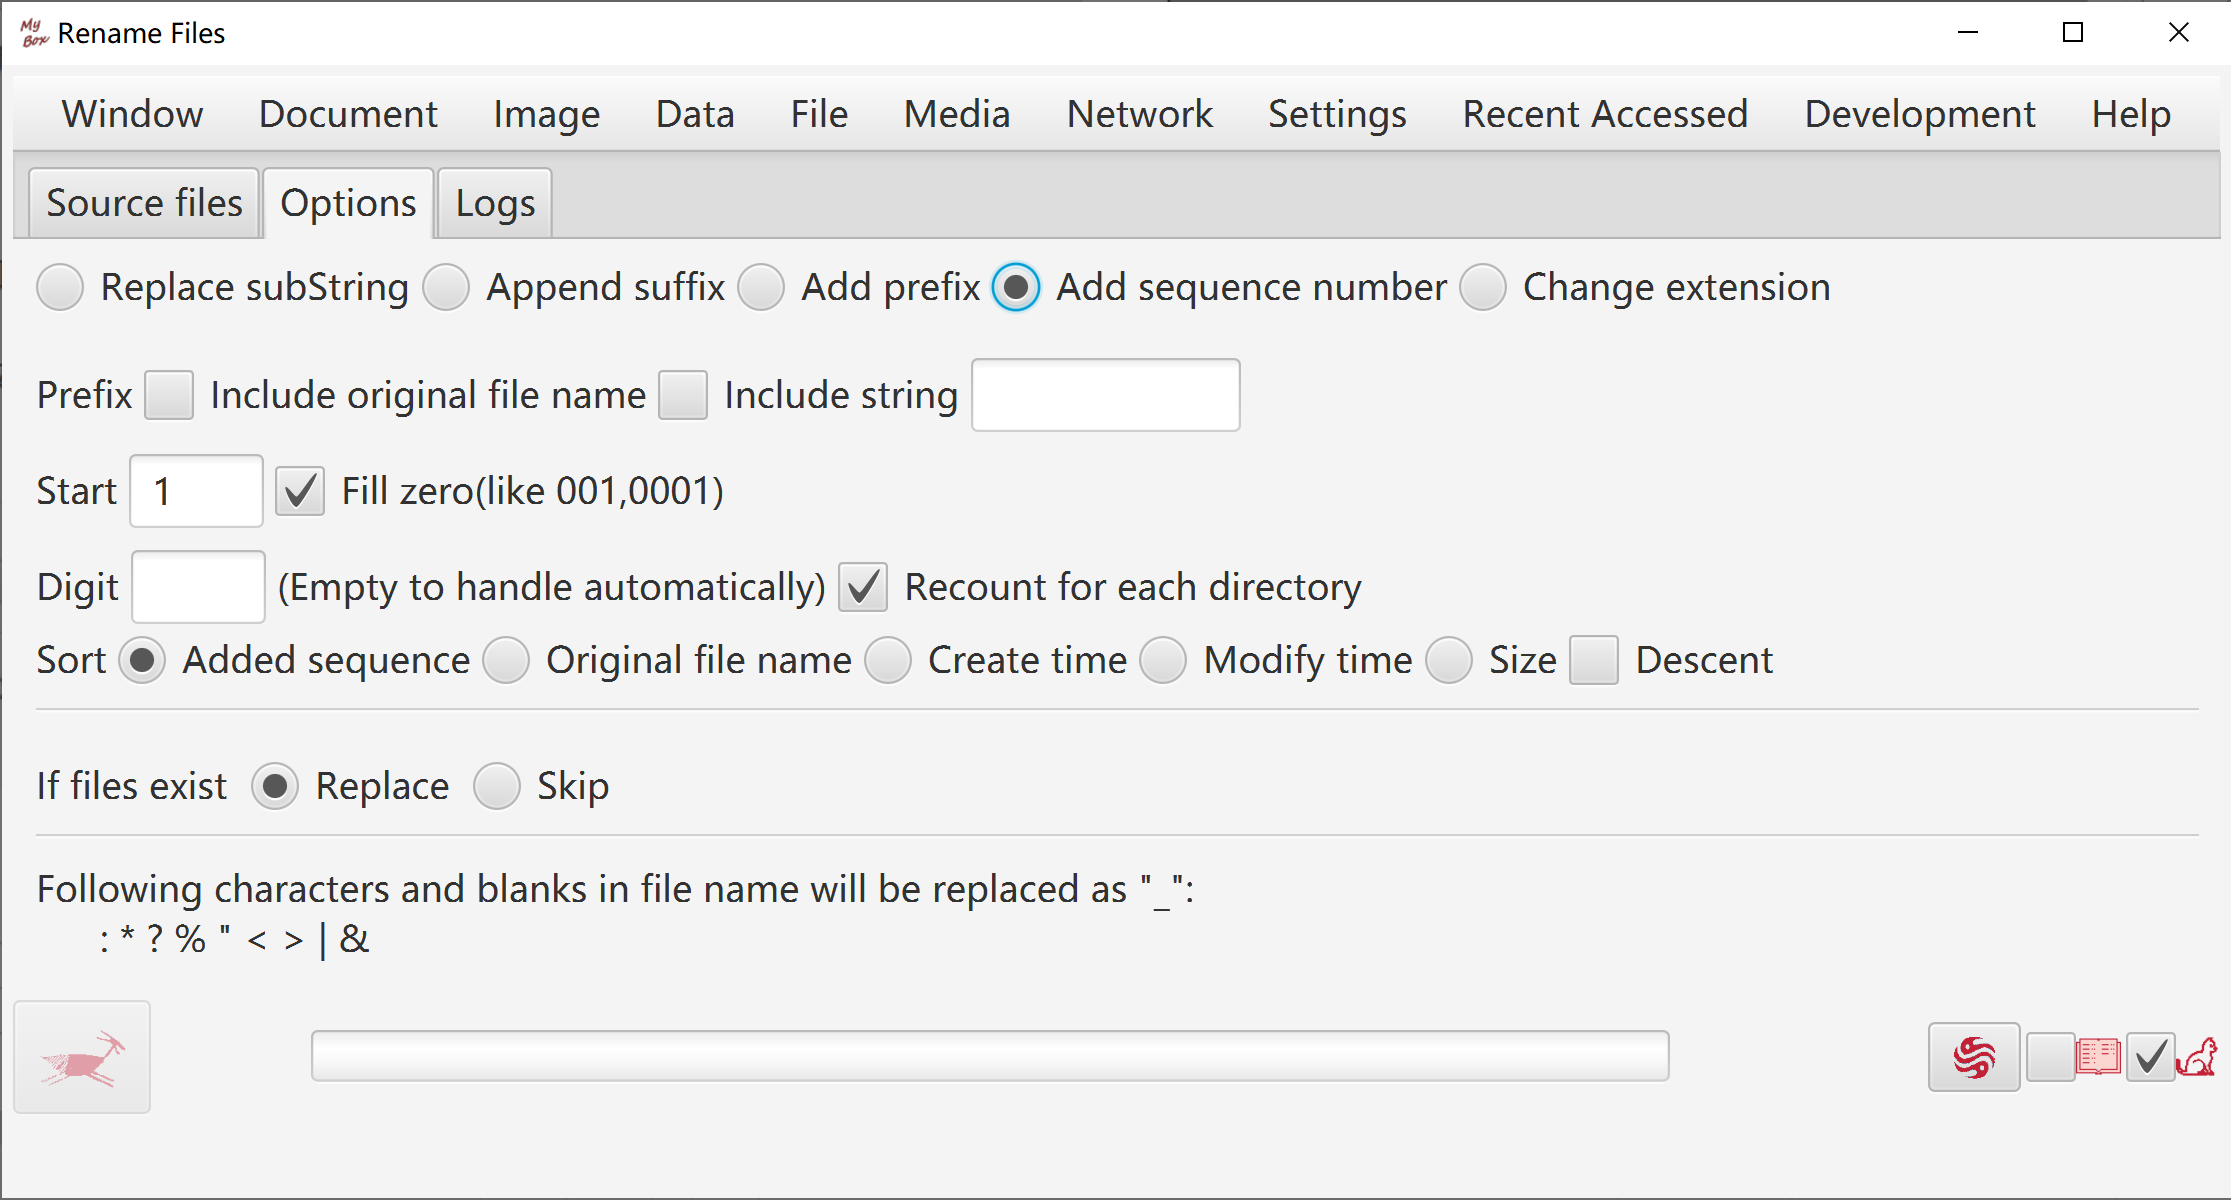
Task: Click the deer icon start button
Action: (x=82, y=1057)
